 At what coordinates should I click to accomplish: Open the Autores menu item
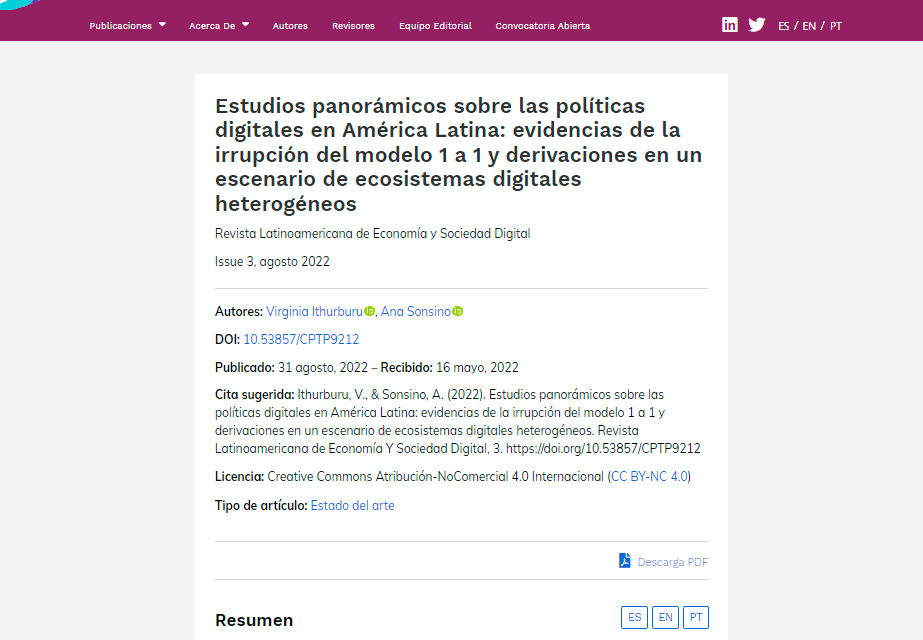290,26
